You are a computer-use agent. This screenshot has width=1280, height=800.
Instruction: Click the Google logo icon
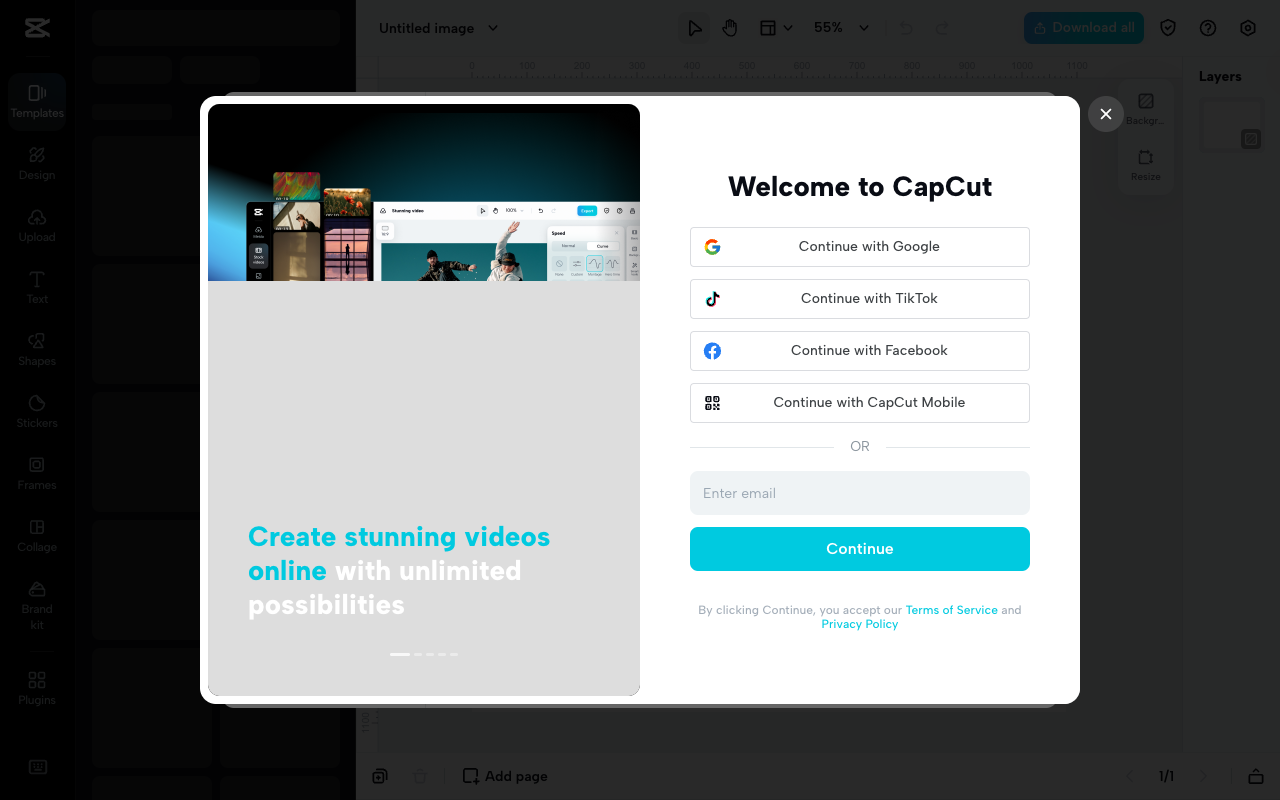coord(712,247)
